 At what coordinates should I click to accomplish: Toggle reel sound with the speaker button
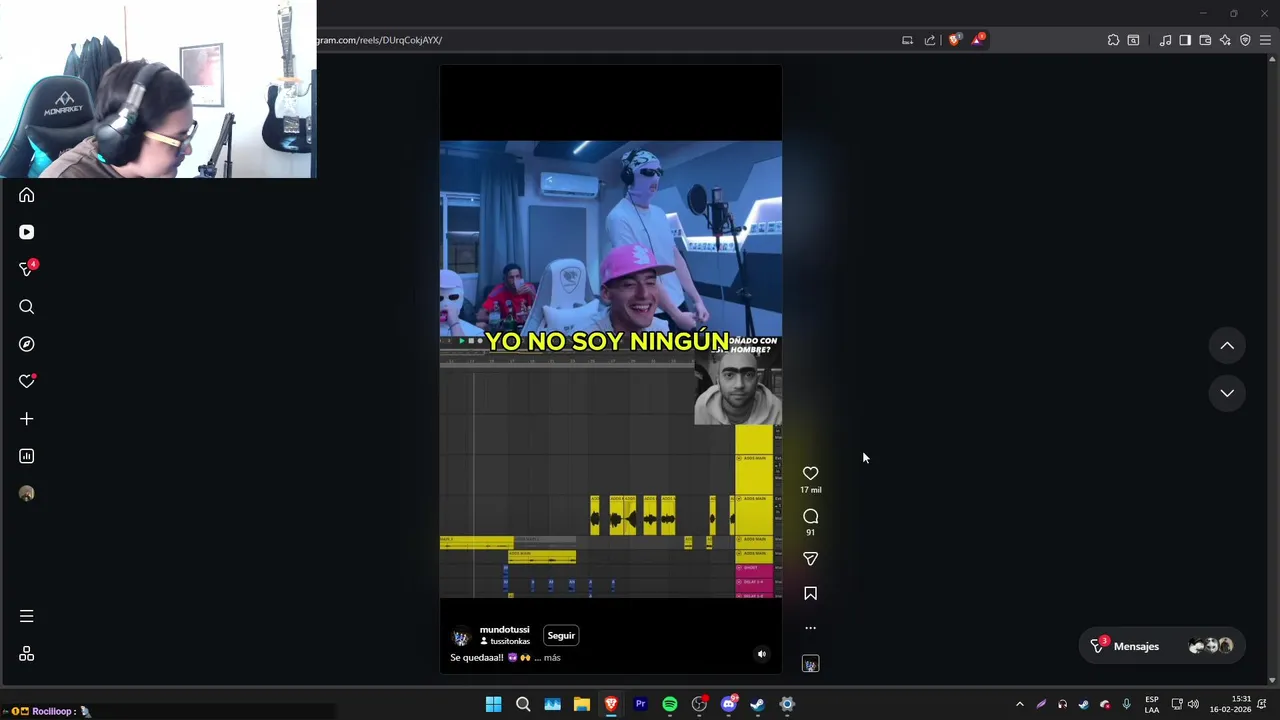[x=762, y=654]
